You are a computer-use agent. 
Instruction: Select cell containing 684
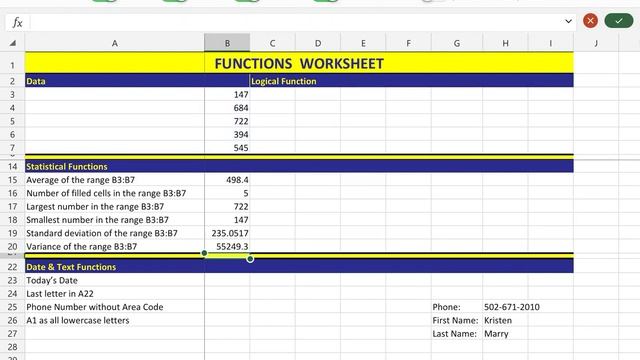227,108
